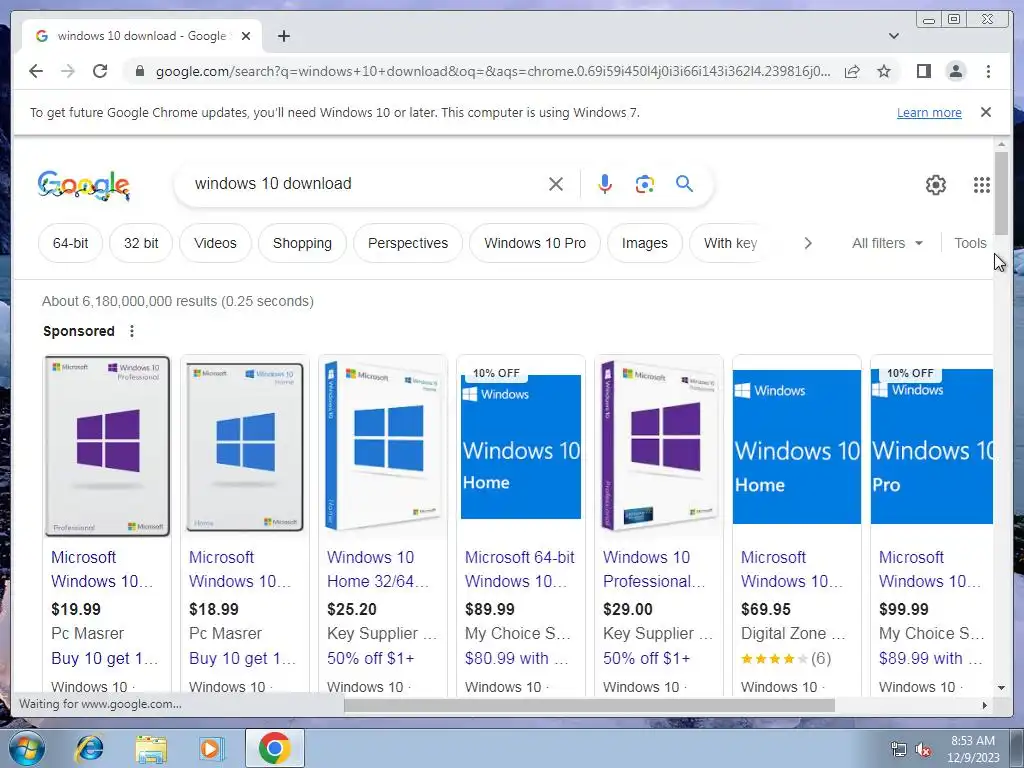Switch to Images results

click(645, 243)
